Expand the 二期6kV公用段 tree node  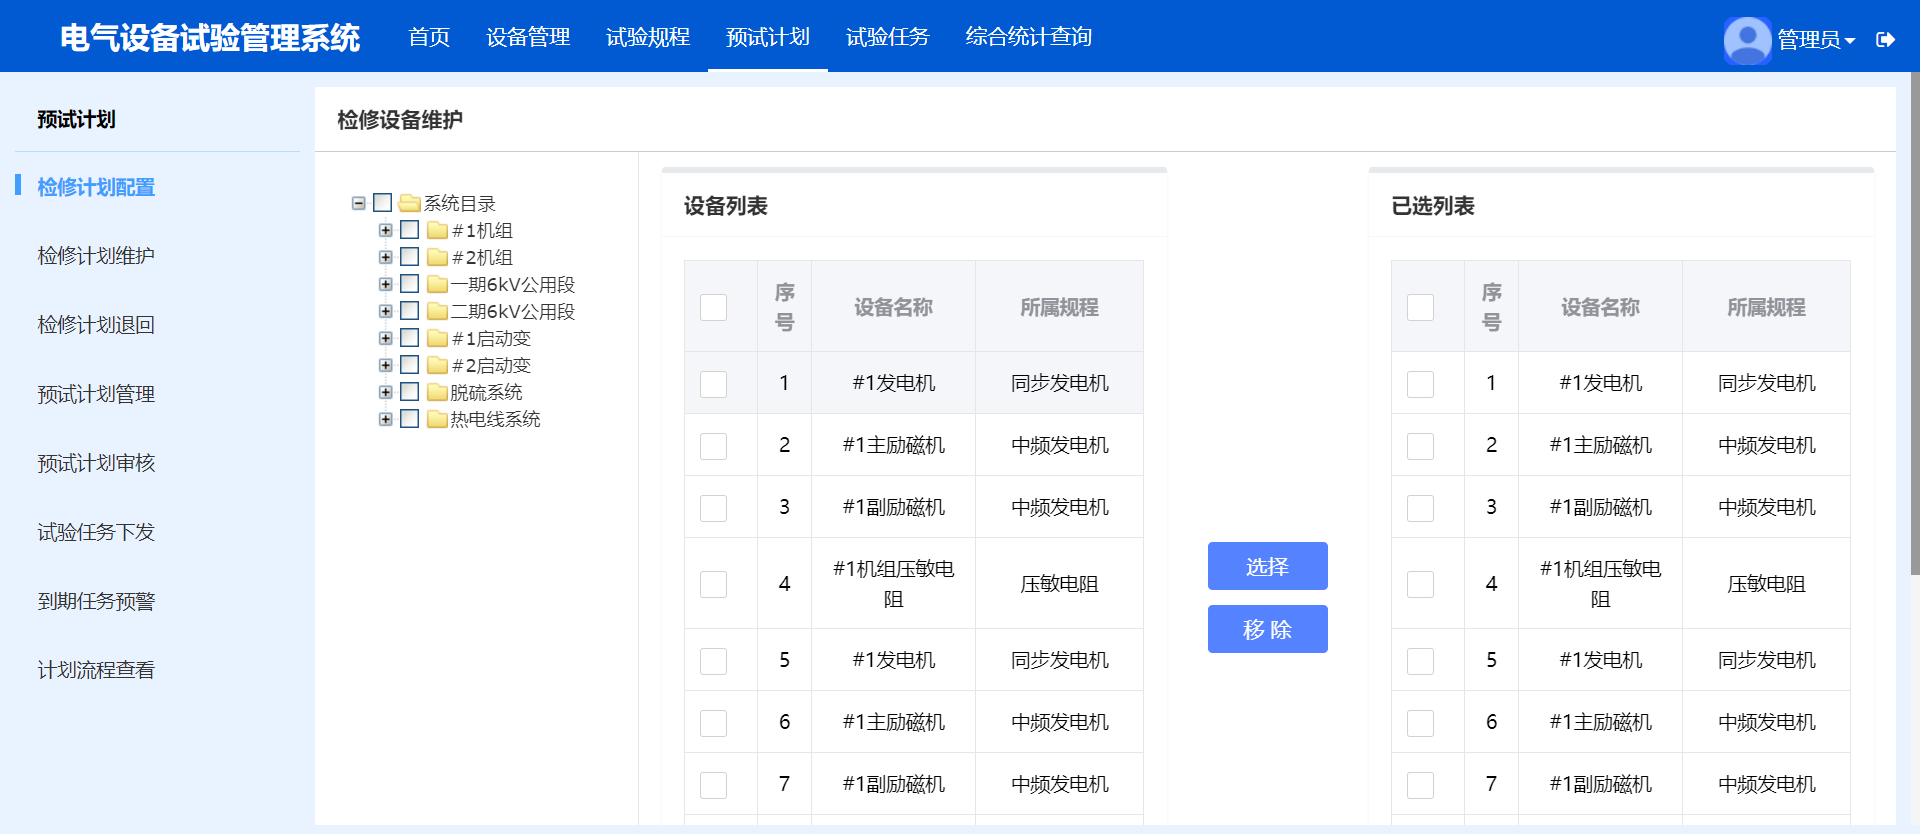[385, 311]
